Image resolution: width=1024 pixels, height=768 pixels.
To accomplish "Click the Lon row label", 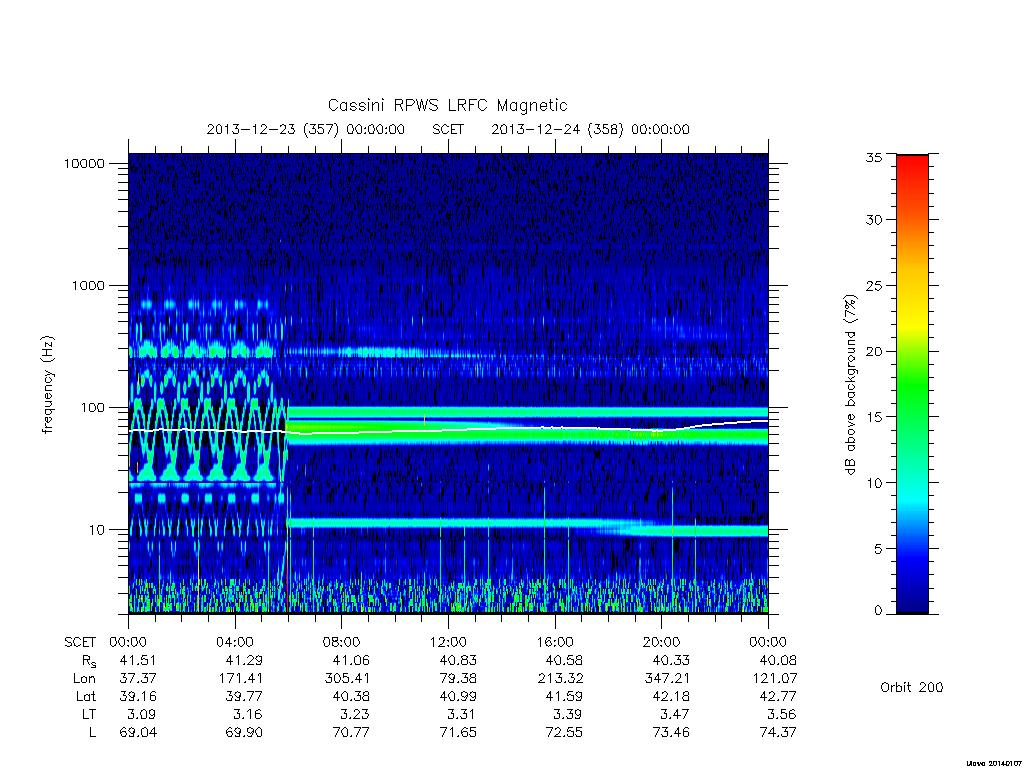I will [84, 679].
